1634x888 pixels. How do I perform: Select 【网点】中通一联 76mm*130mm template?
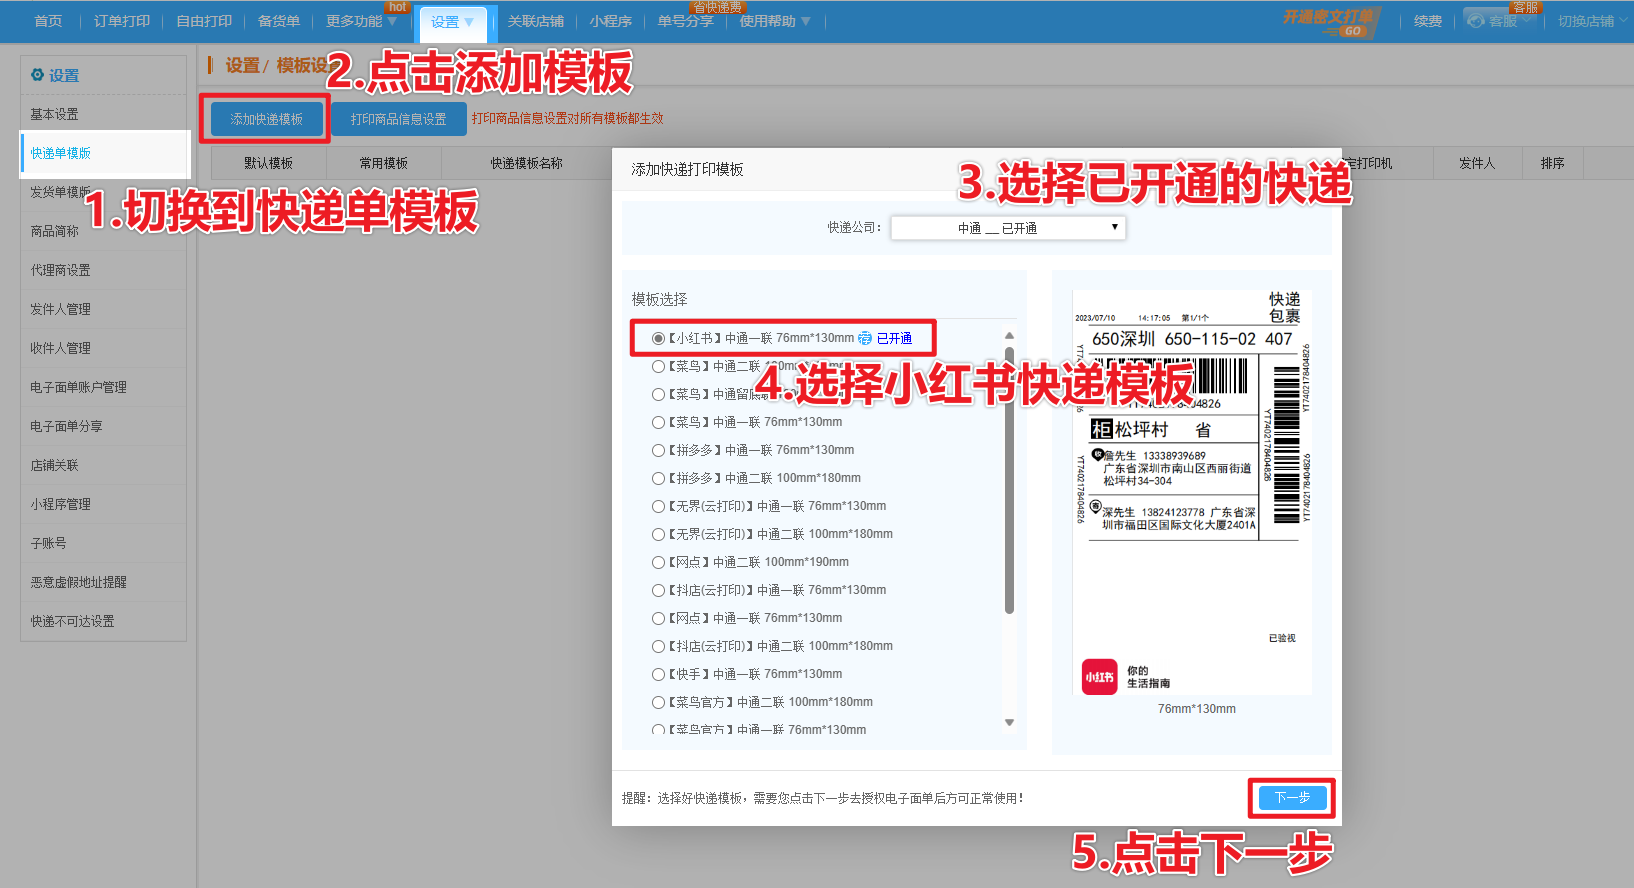pos(658,618)
